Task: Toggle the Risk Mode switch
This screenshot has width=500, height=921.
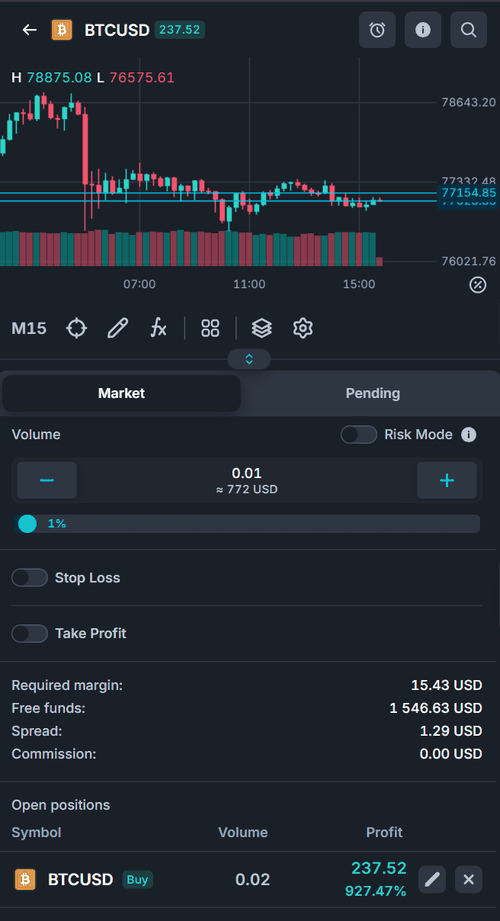Action: pyautogui.click(x=359, y=435)
